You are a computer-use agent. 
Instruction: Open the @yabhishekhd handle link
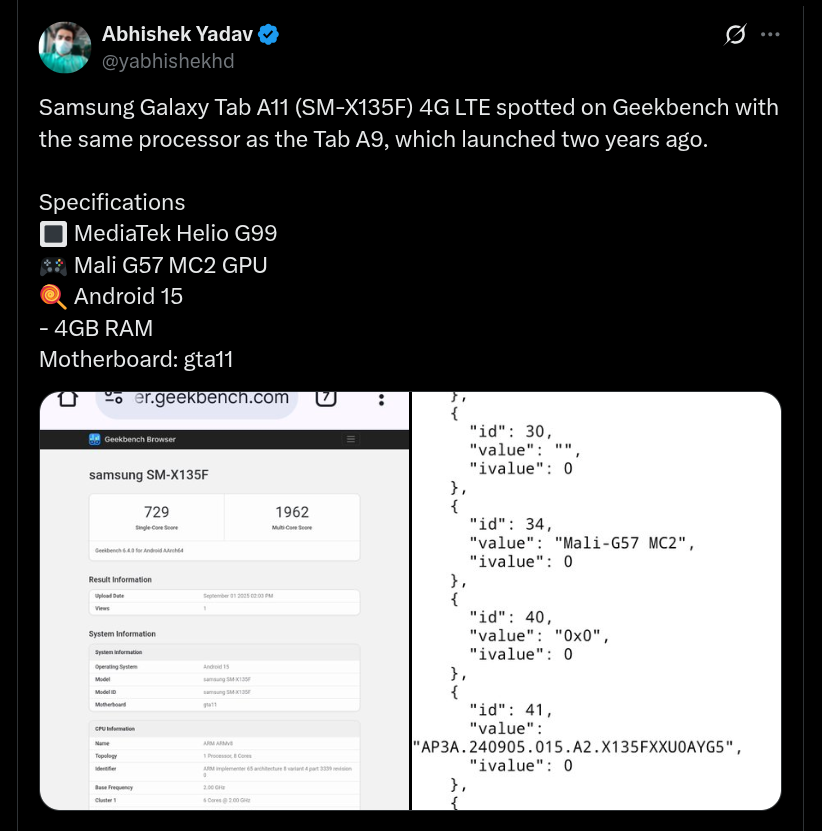168,61
